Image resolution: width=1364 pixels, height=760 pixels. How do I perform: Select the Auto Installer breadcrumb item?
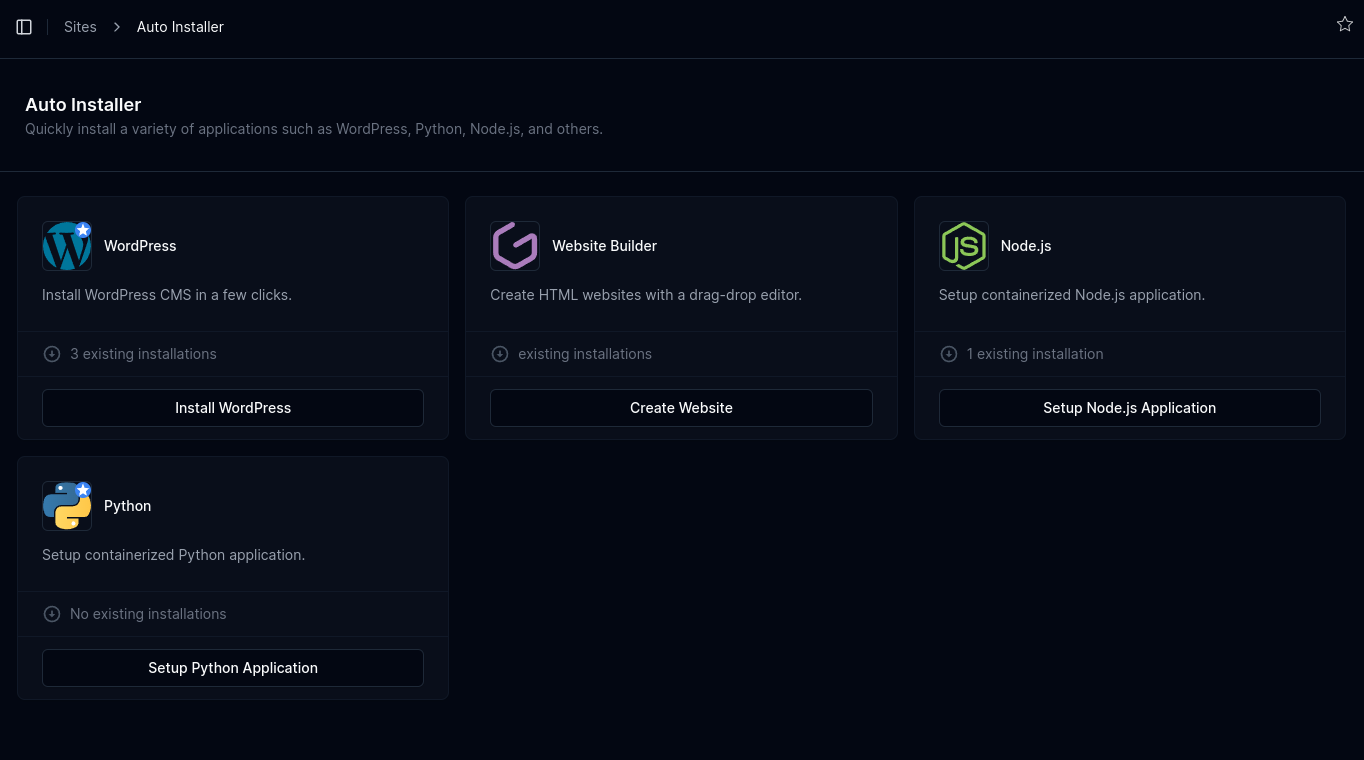coord(180,27)
